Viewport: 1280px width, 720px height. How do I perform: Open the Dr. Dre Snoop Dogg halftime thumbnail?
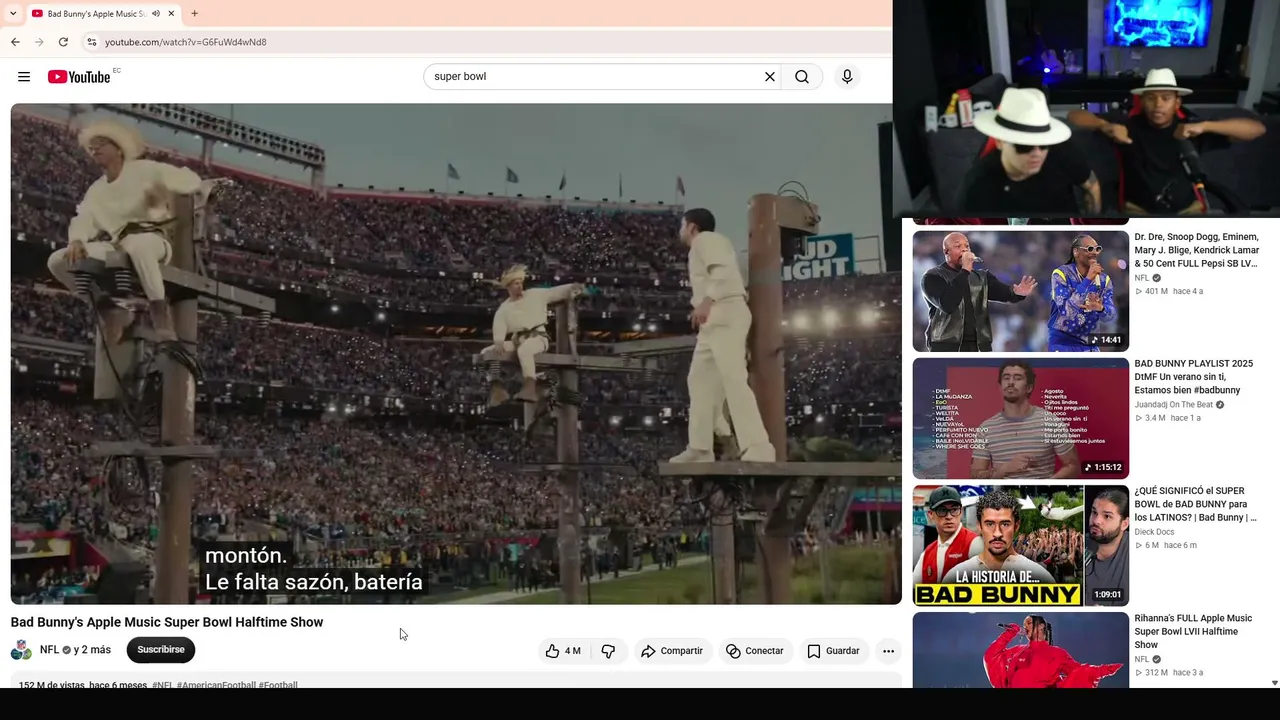(x=1021, y=291)
